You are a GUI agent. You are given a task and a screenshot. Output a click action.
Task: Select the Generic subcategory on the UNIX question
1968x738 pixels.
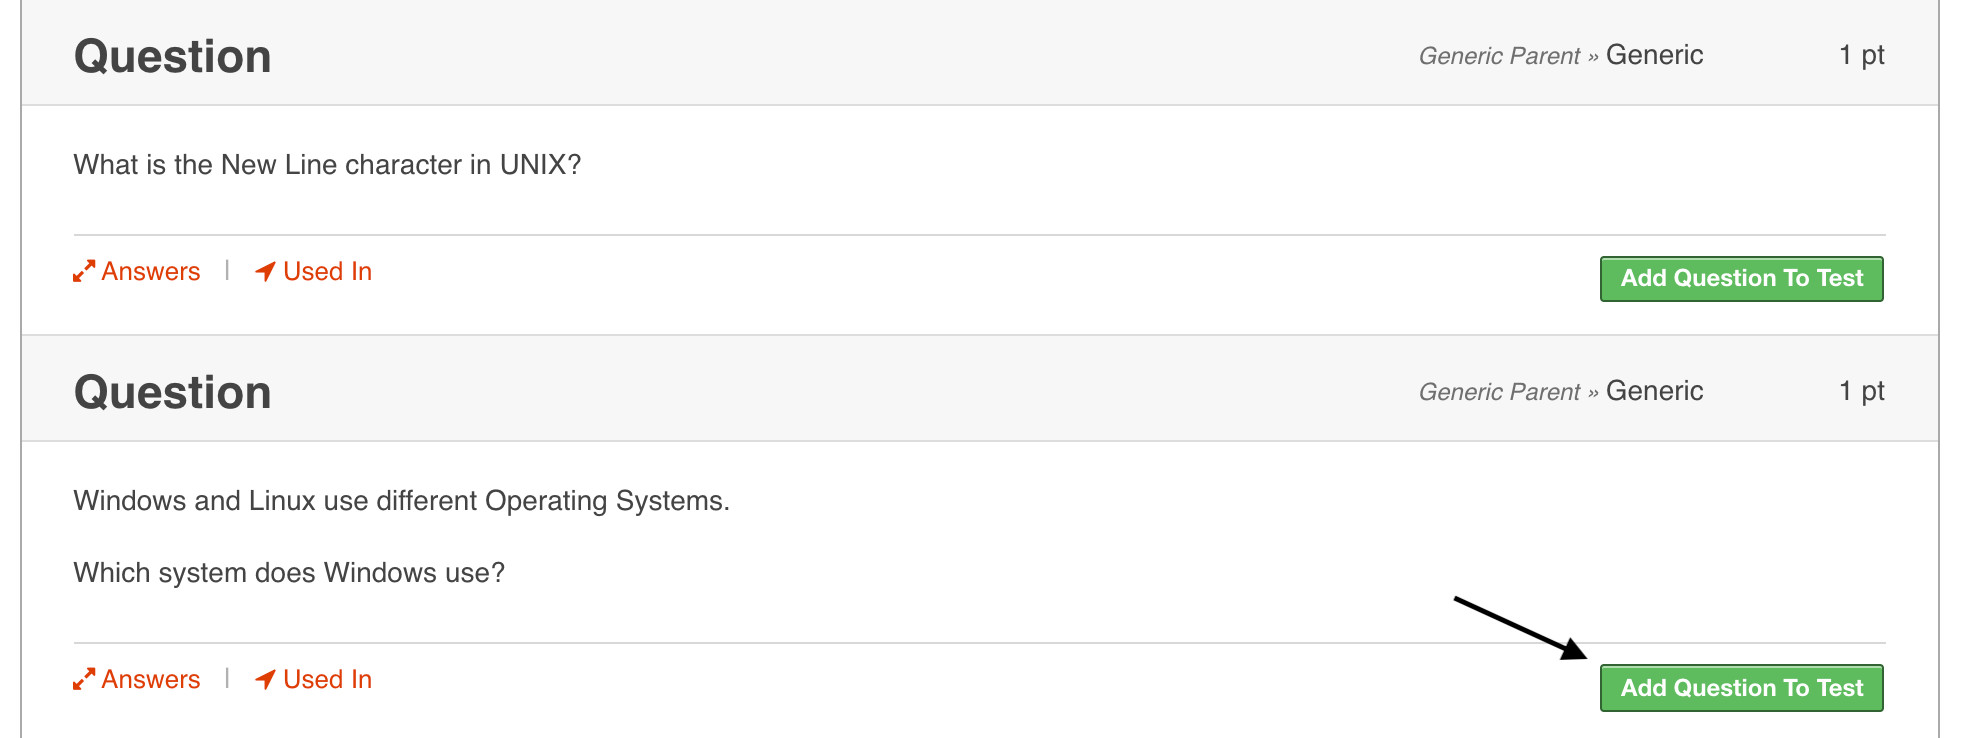(1654, 55)
